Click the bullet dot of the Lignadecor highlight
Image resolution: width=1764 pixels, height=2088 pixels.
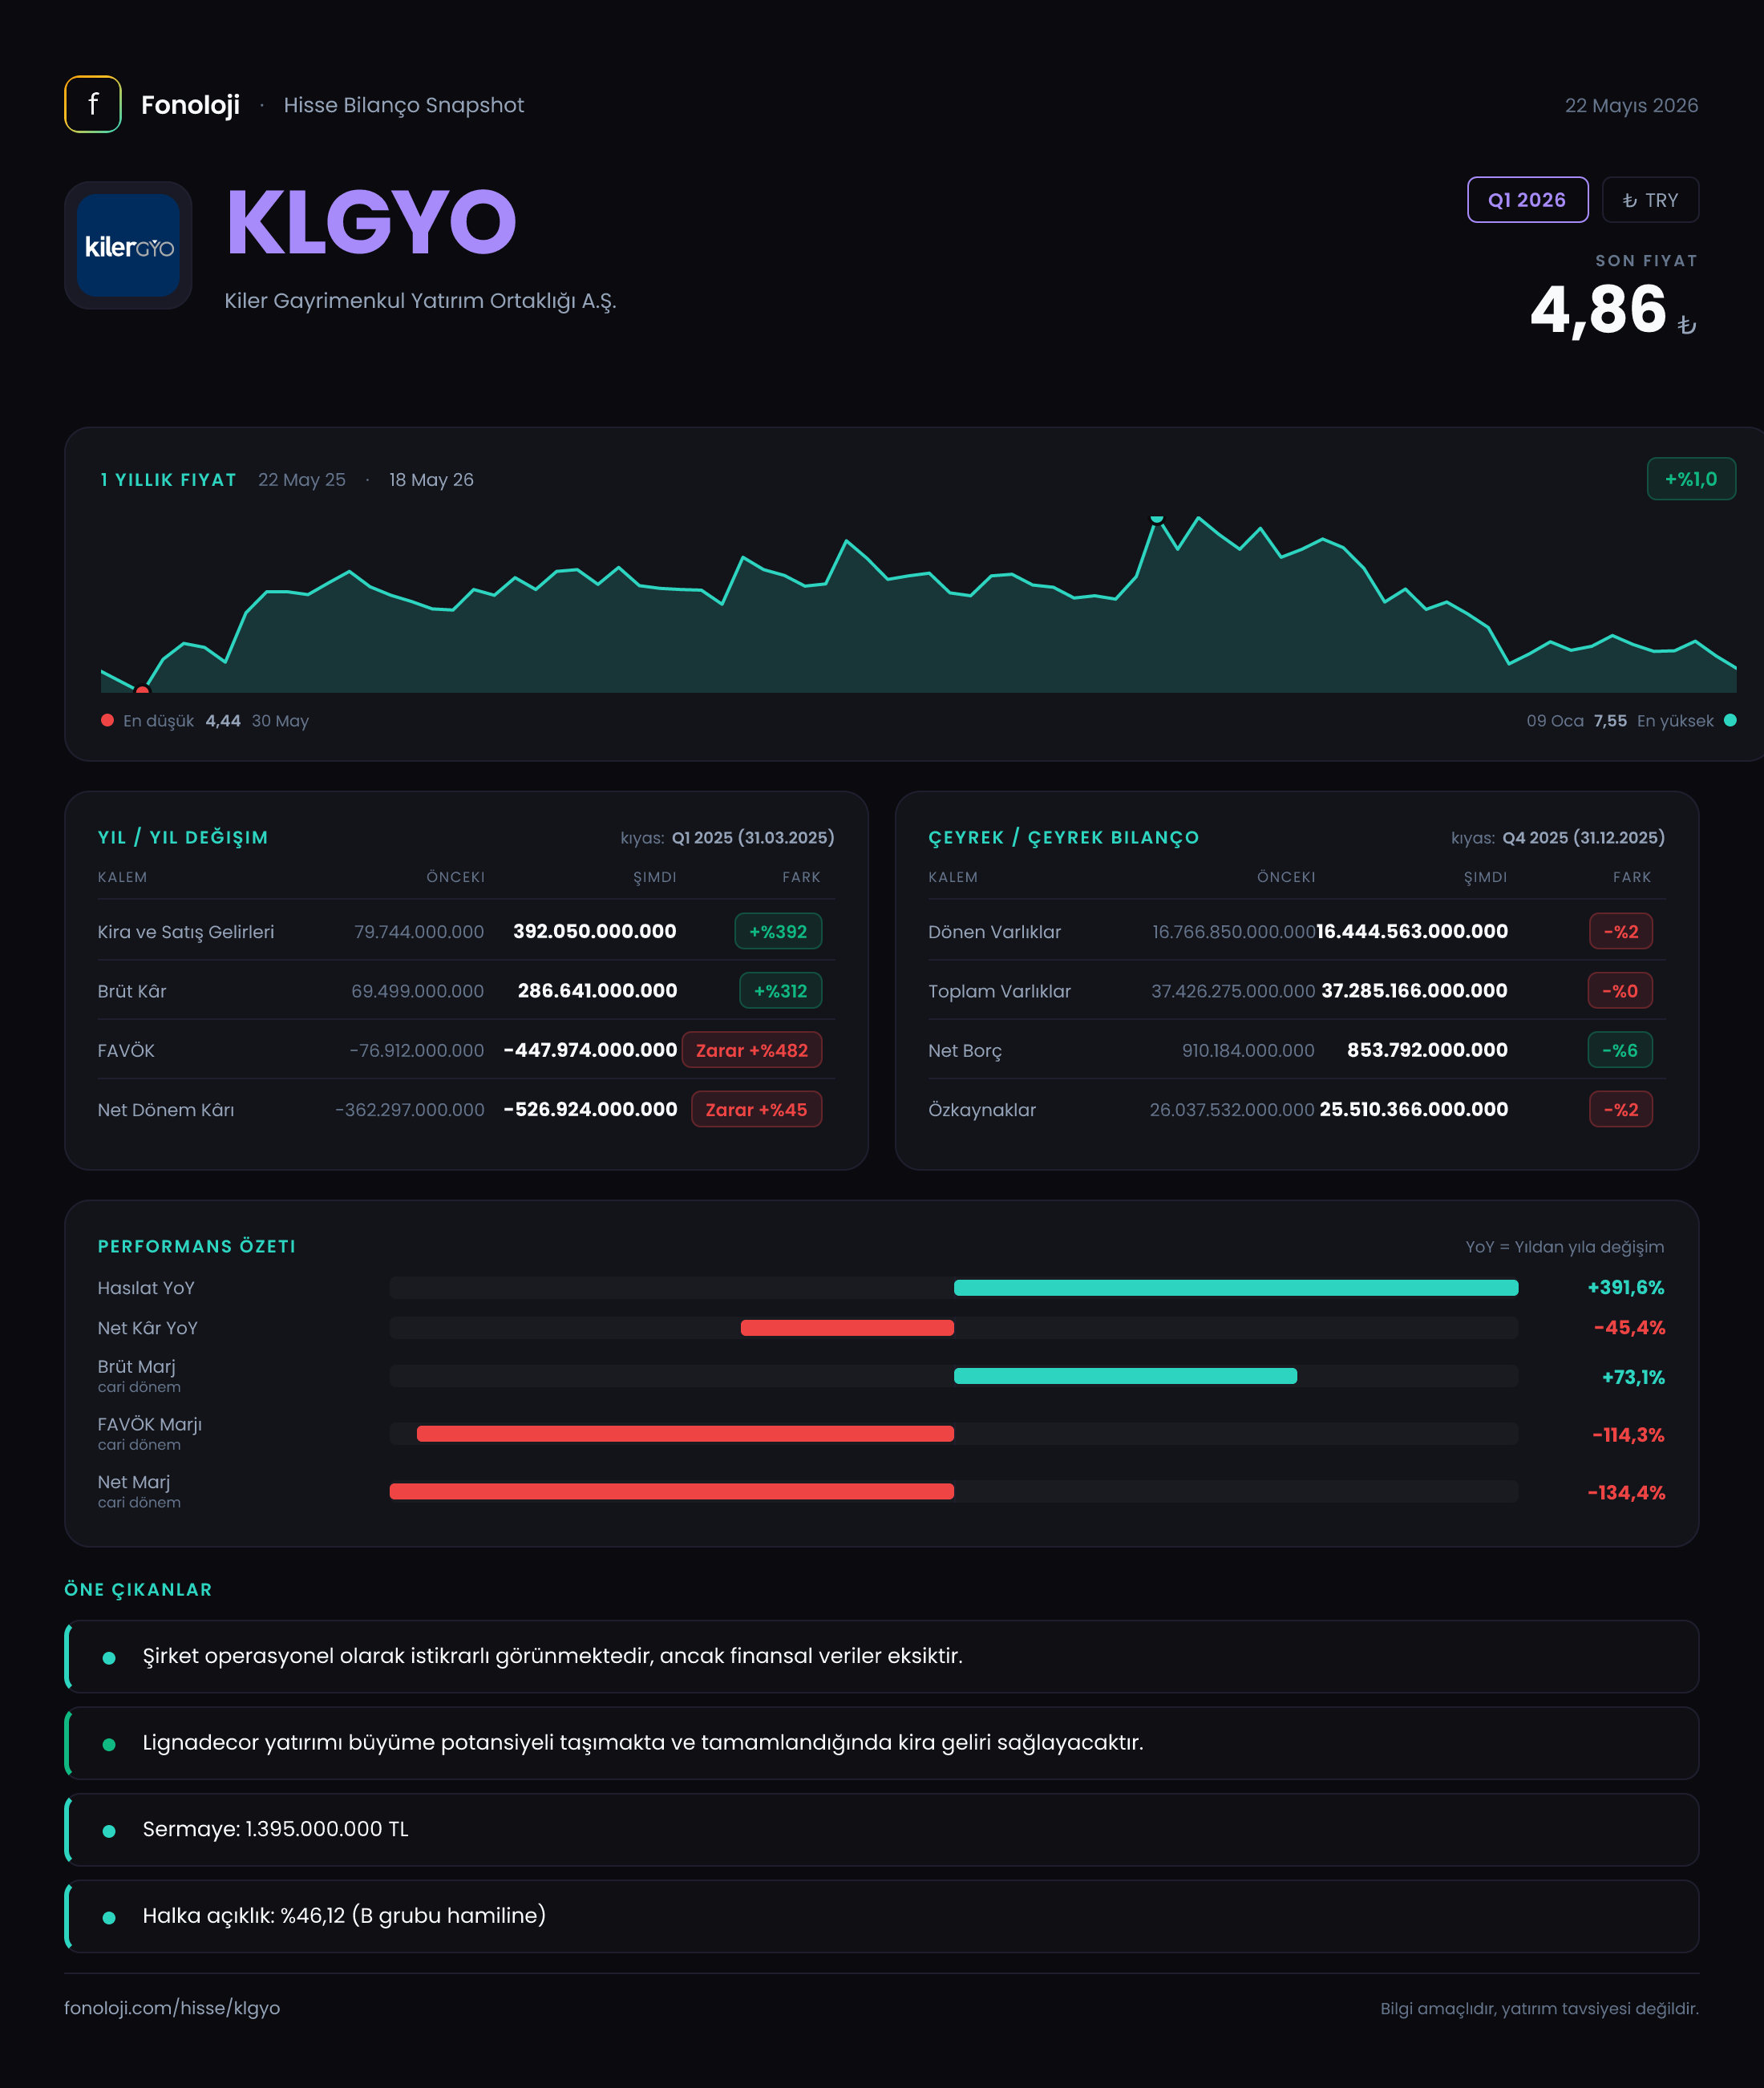click(109, 1744)
